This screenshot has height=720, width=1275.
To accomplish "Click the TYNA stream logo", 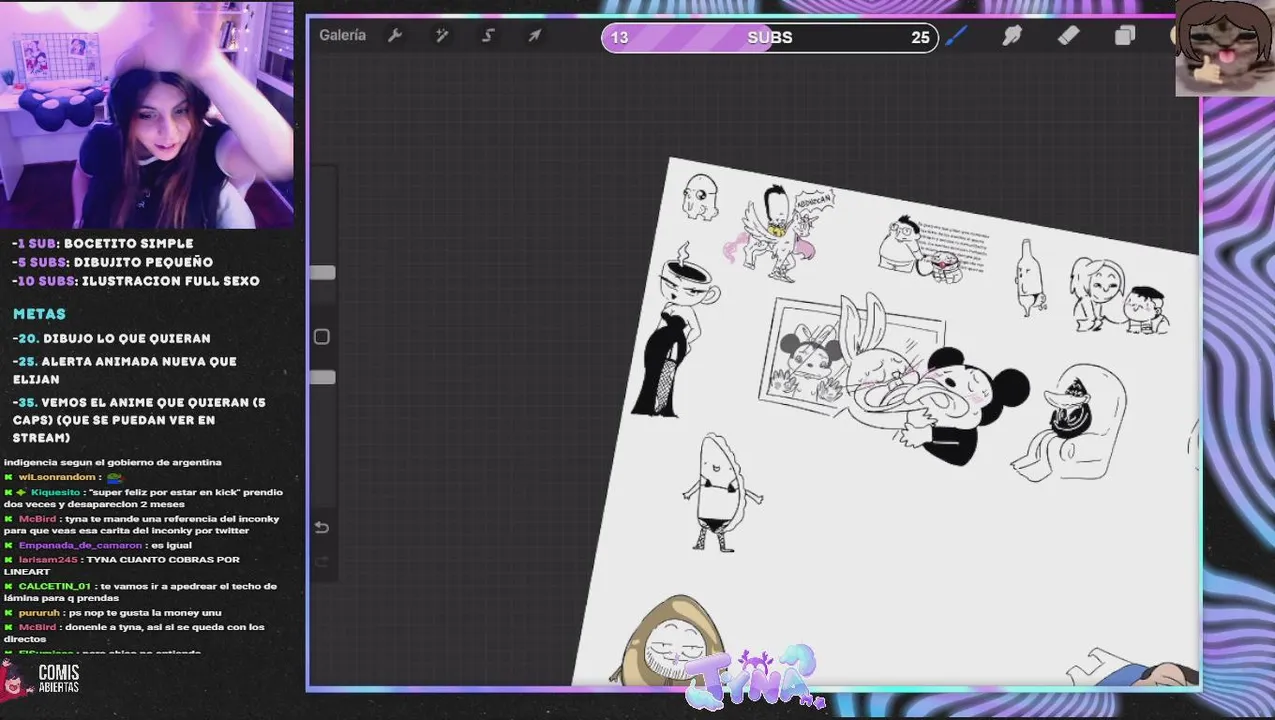I will [755, 677].
